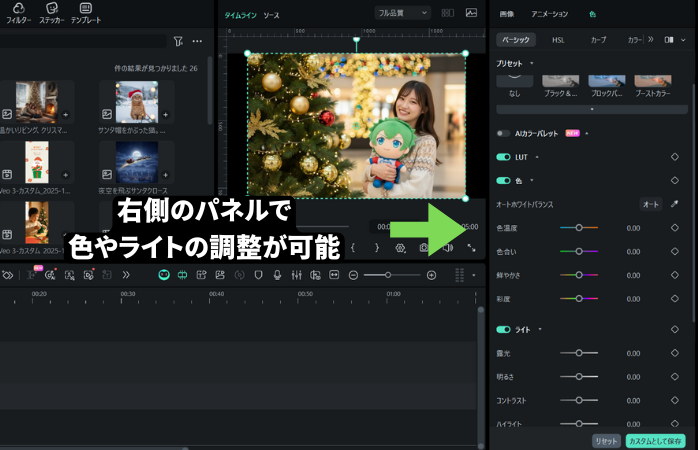700x450 pixels.
Task: Click the marker shield icon
Action: point(258,275)
